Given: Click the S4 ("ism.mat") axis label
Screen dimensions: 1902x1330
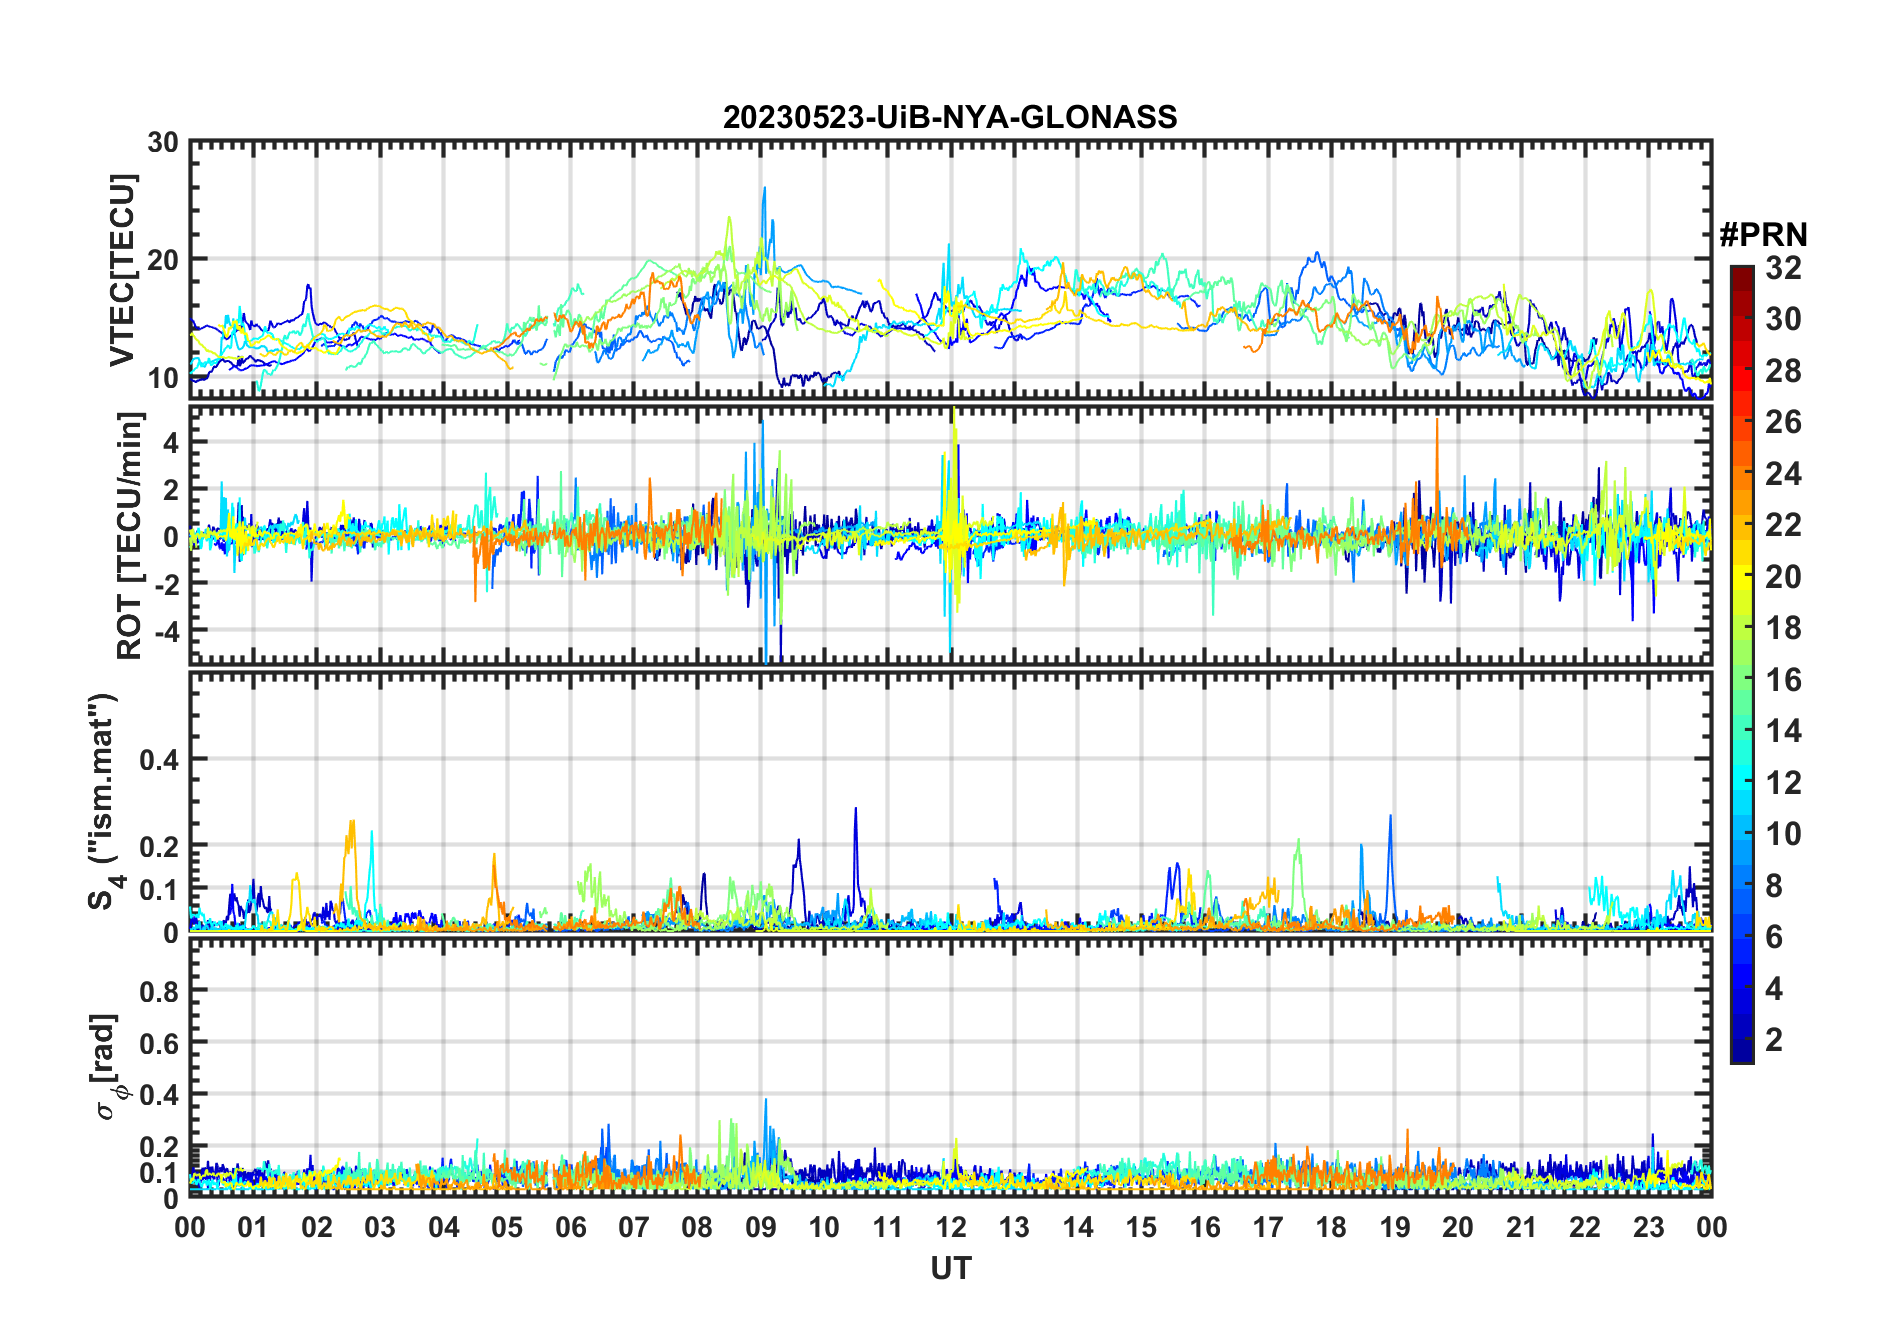Looking at the screenshot, I should pyautogui.click(x=102, y=801).
